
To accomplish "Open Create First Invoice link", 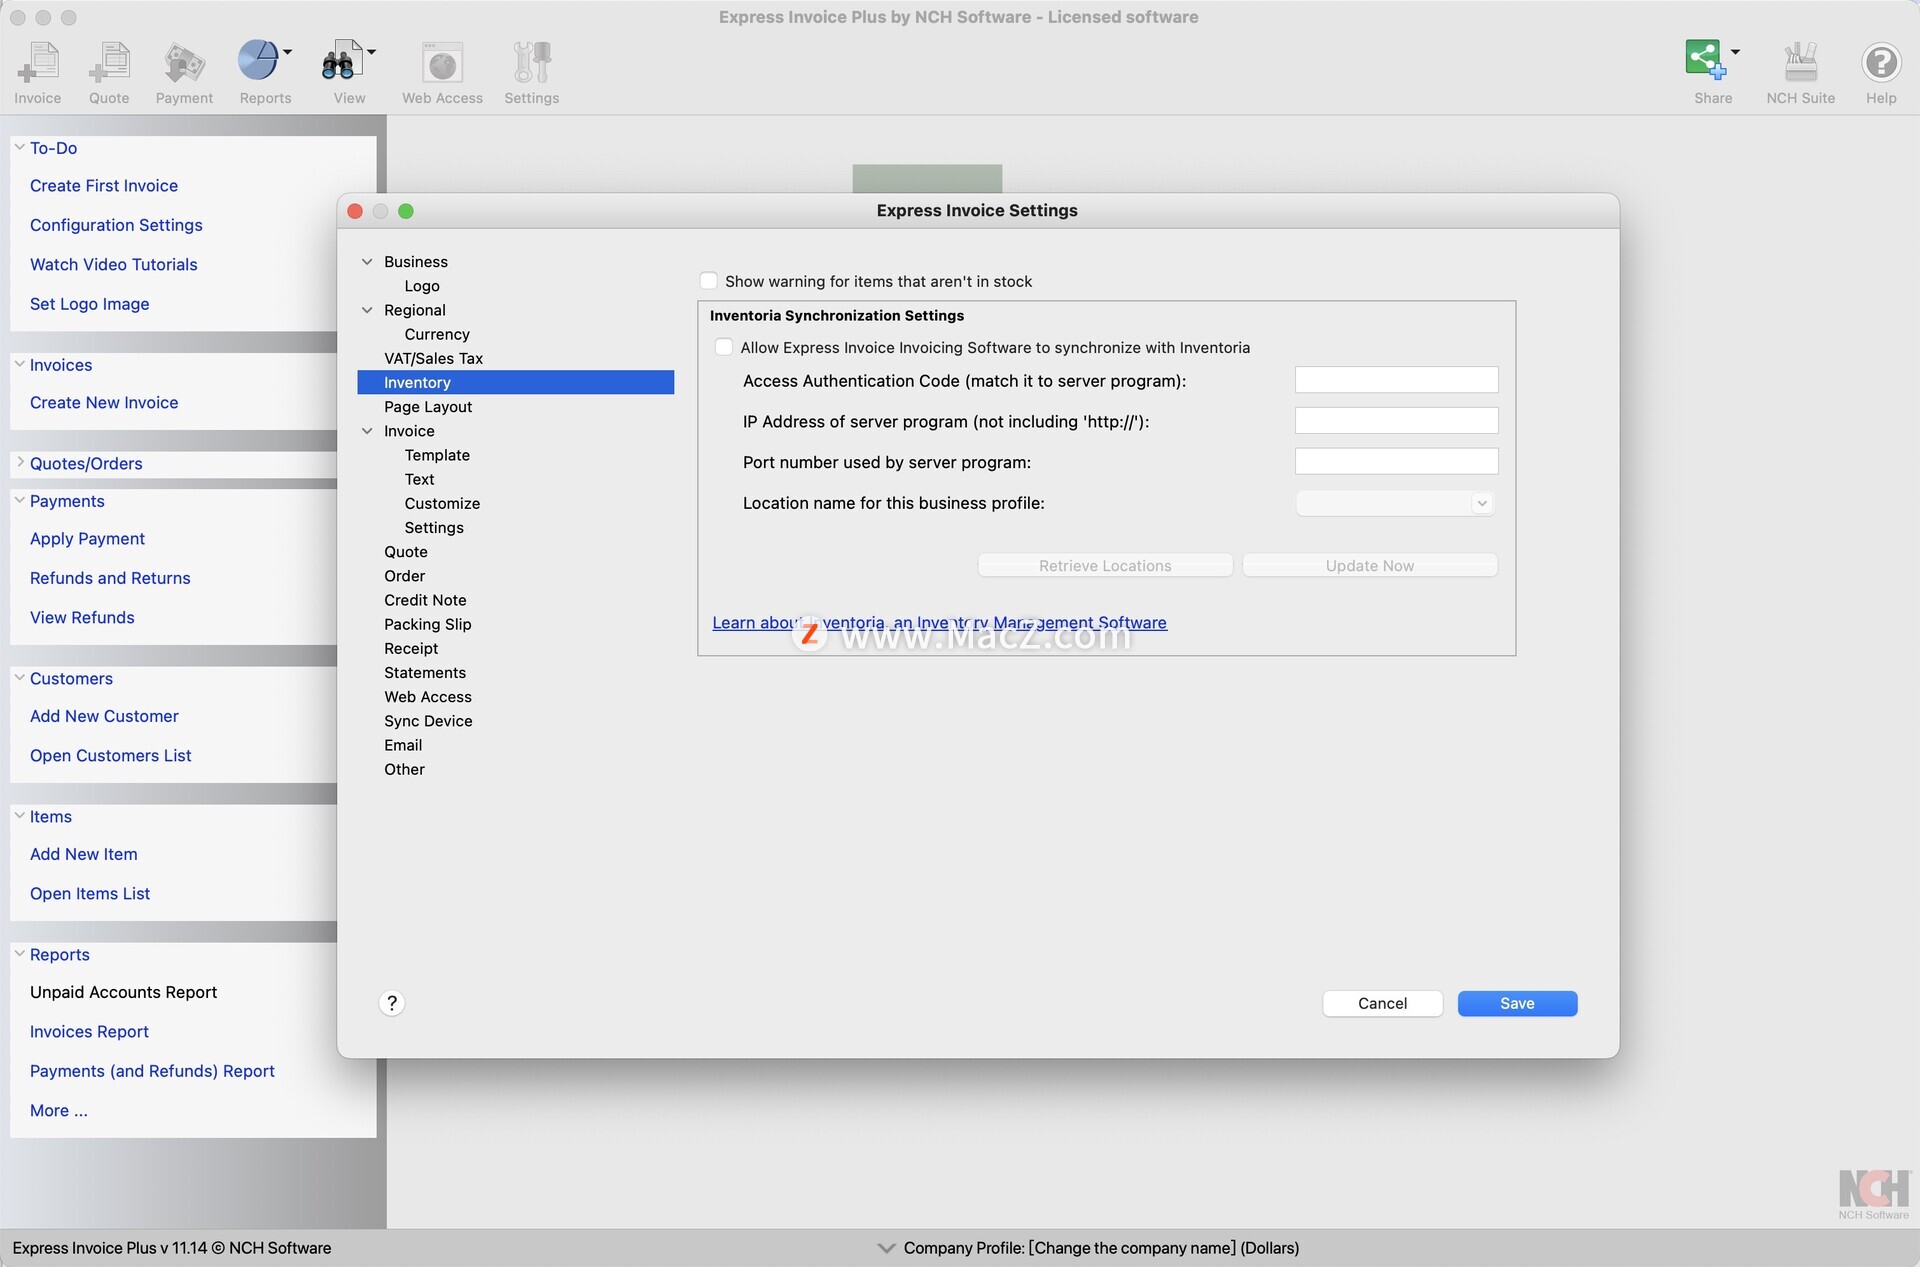I will [x=104, y=186].
